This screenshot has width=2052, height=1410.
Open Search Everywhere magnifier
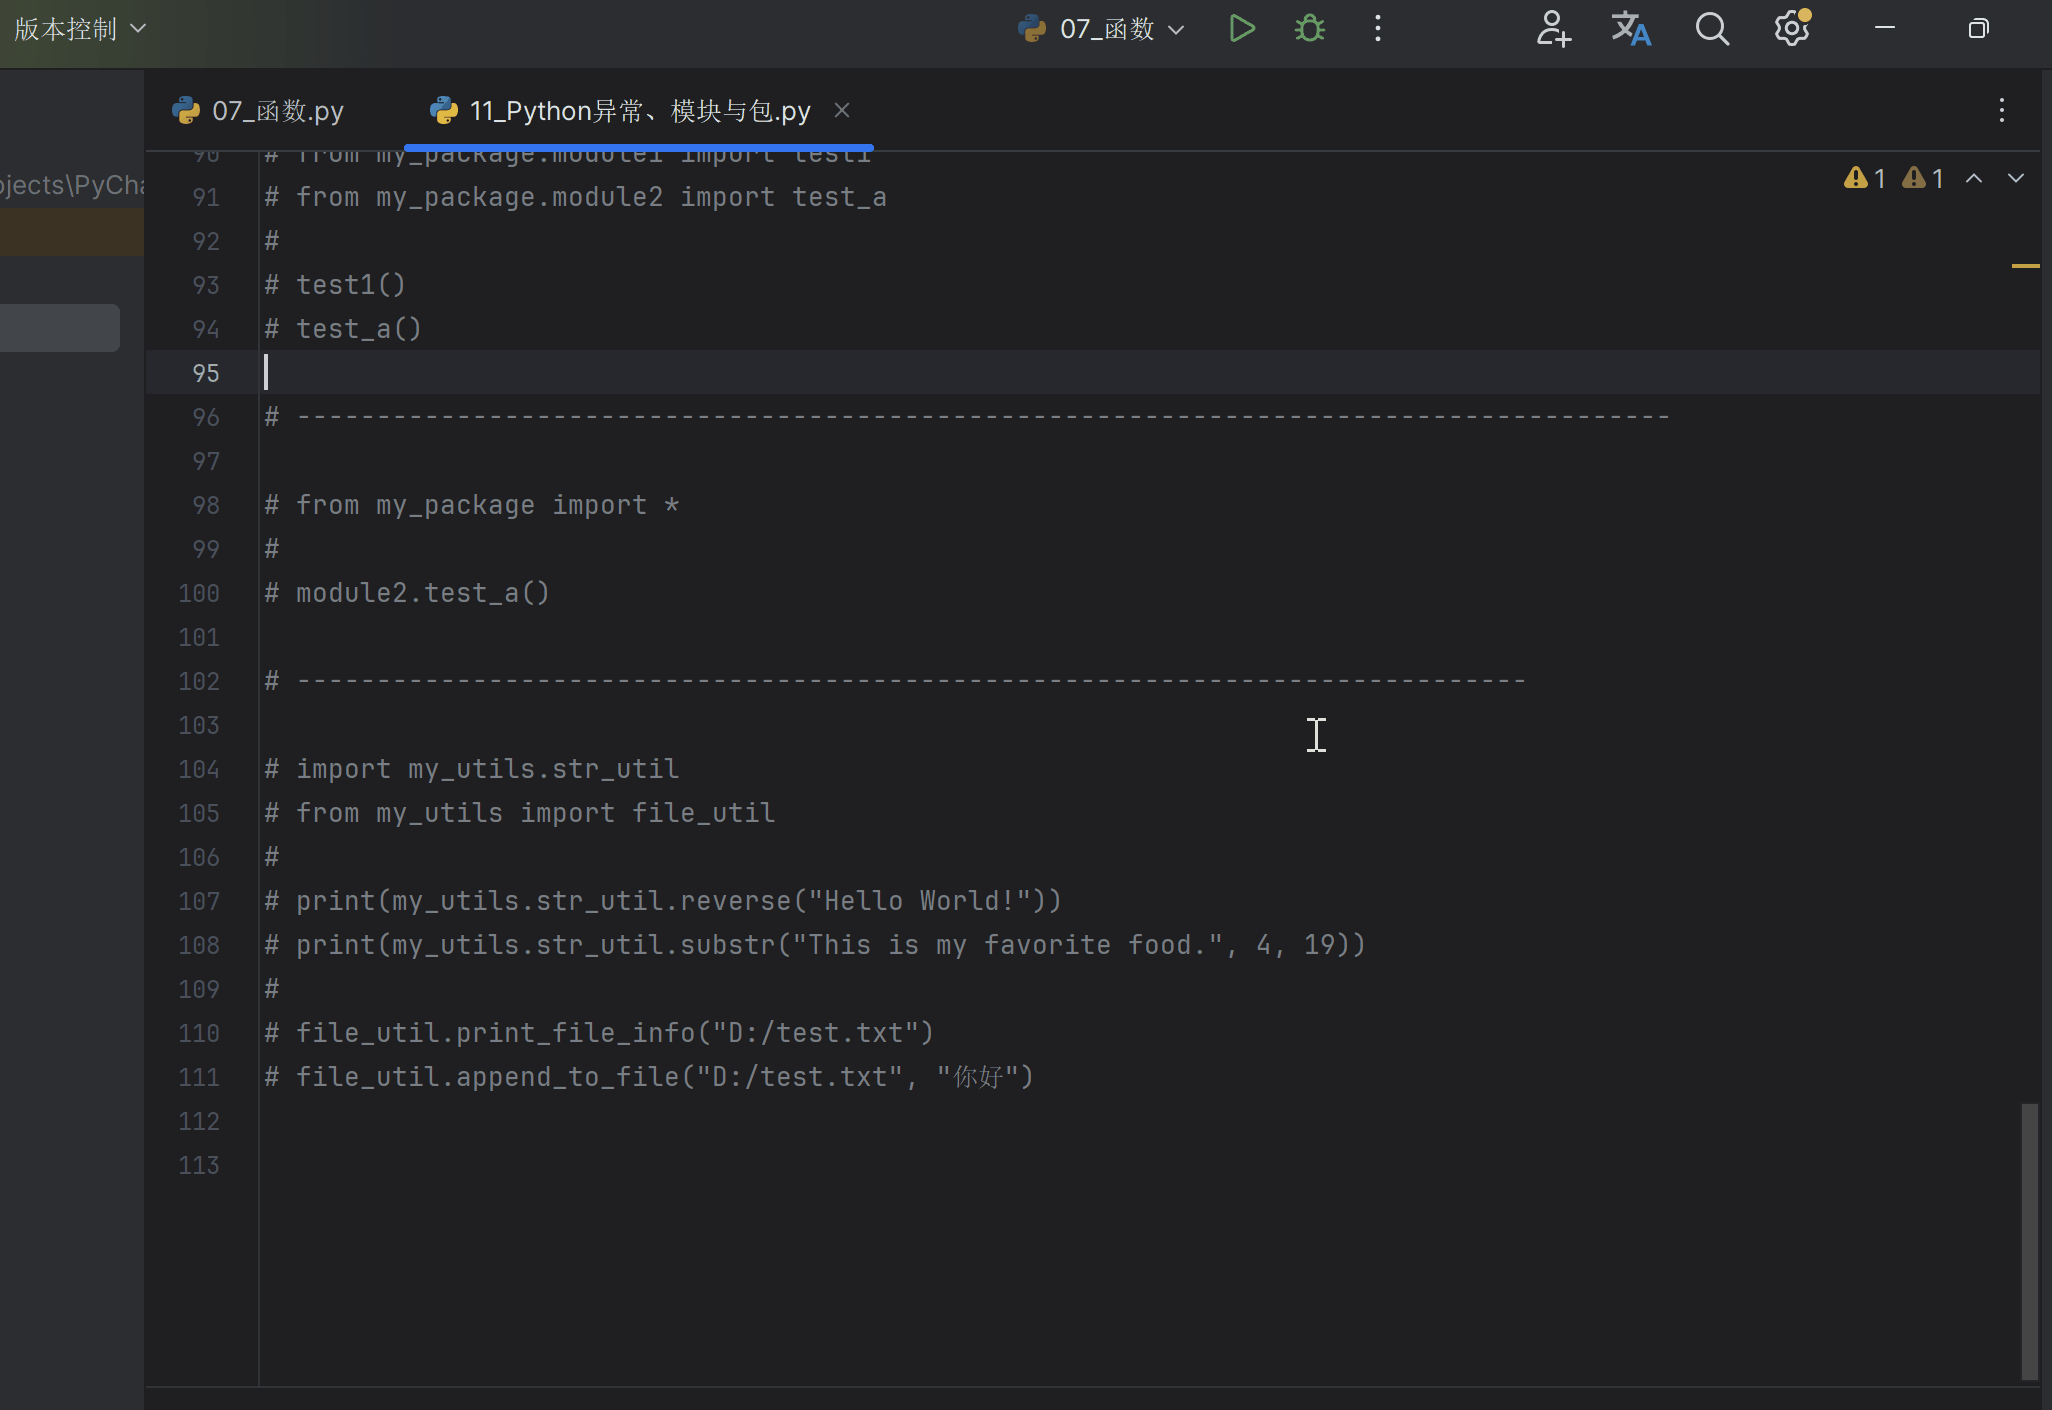[1712, 29]
